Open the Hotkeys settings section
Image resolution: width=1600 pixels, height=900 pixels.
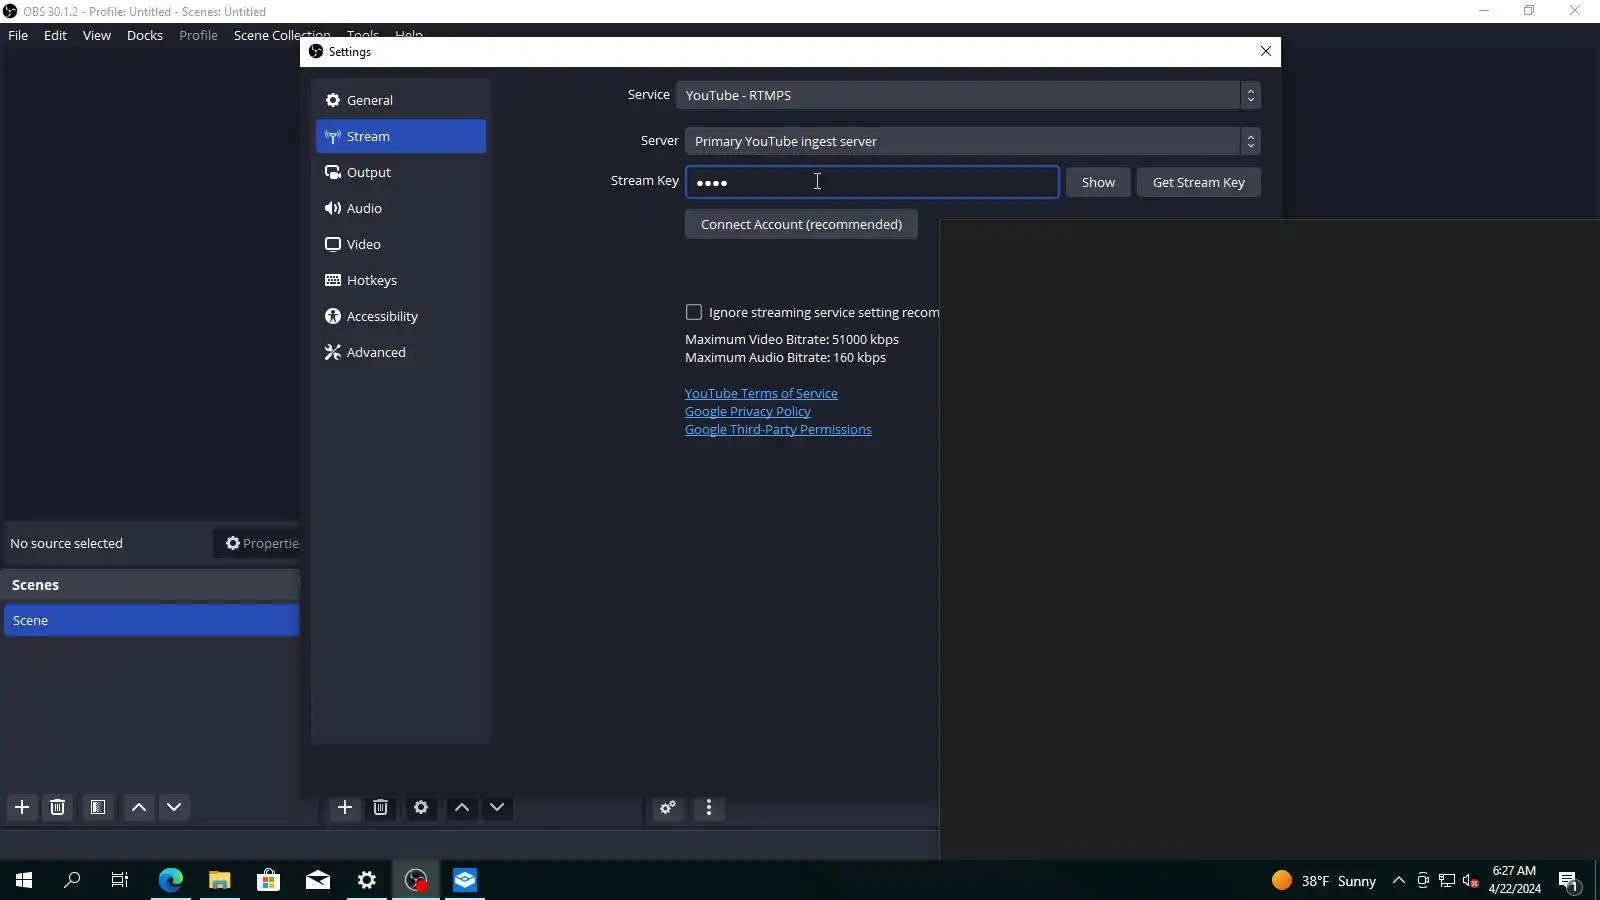click(401, 280)
